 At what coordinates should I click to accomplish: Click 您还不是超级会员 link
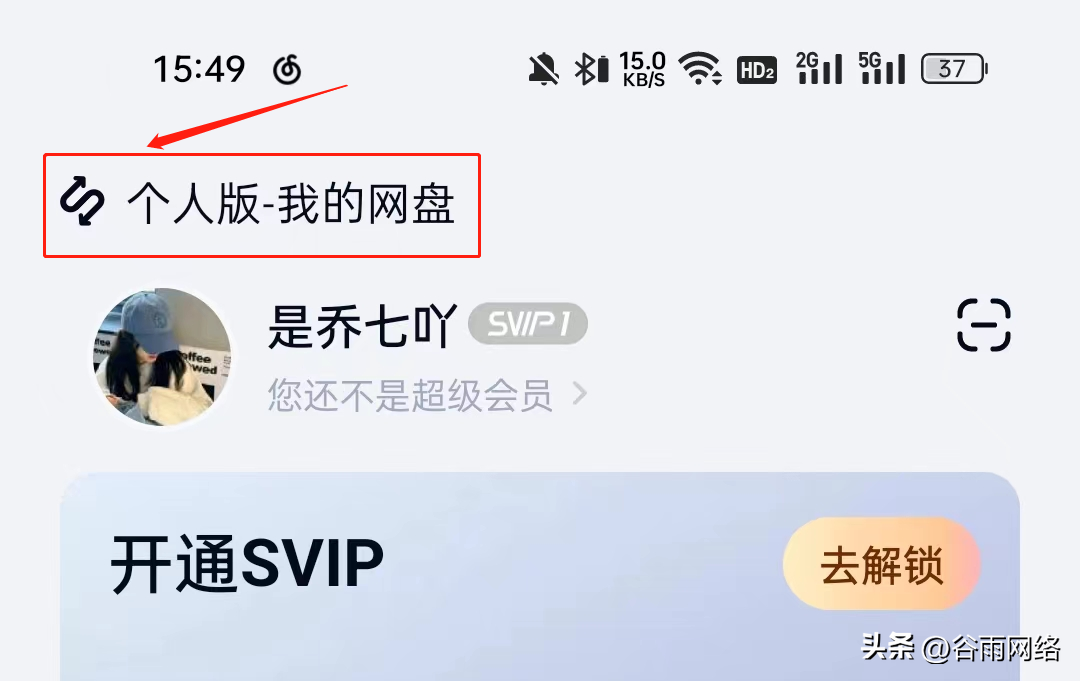click(410, 395)
